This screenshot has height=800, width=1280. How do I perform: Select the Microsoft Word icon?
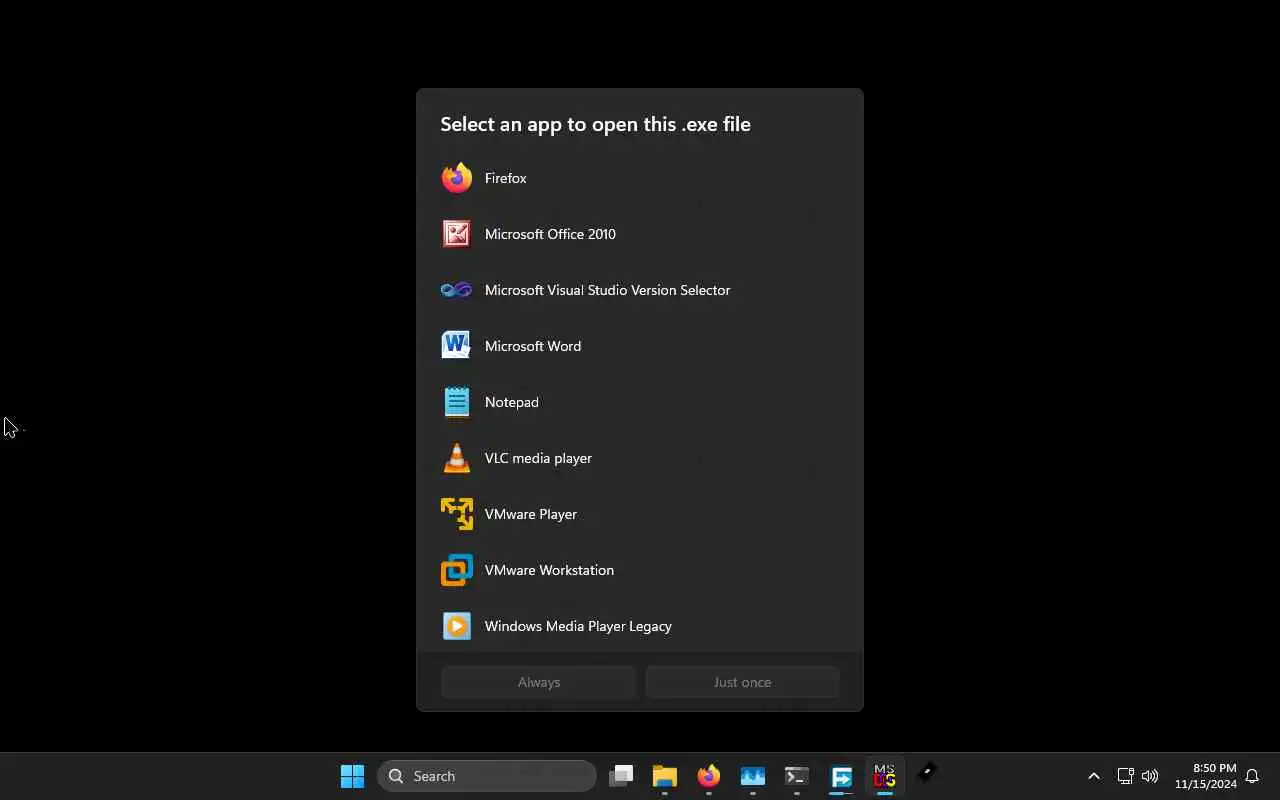[457, 346]
